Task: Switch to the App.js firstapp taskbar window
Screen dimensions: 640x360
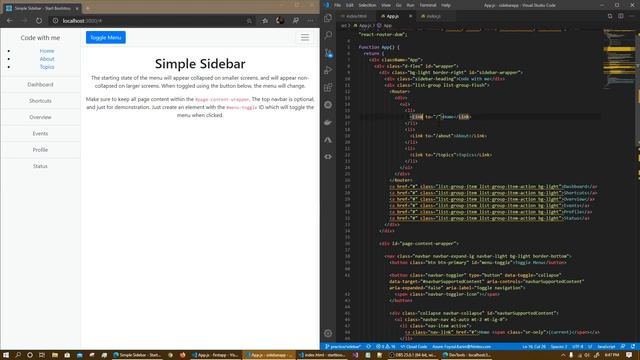Action: pyautogui.click(x=215, y=355)
